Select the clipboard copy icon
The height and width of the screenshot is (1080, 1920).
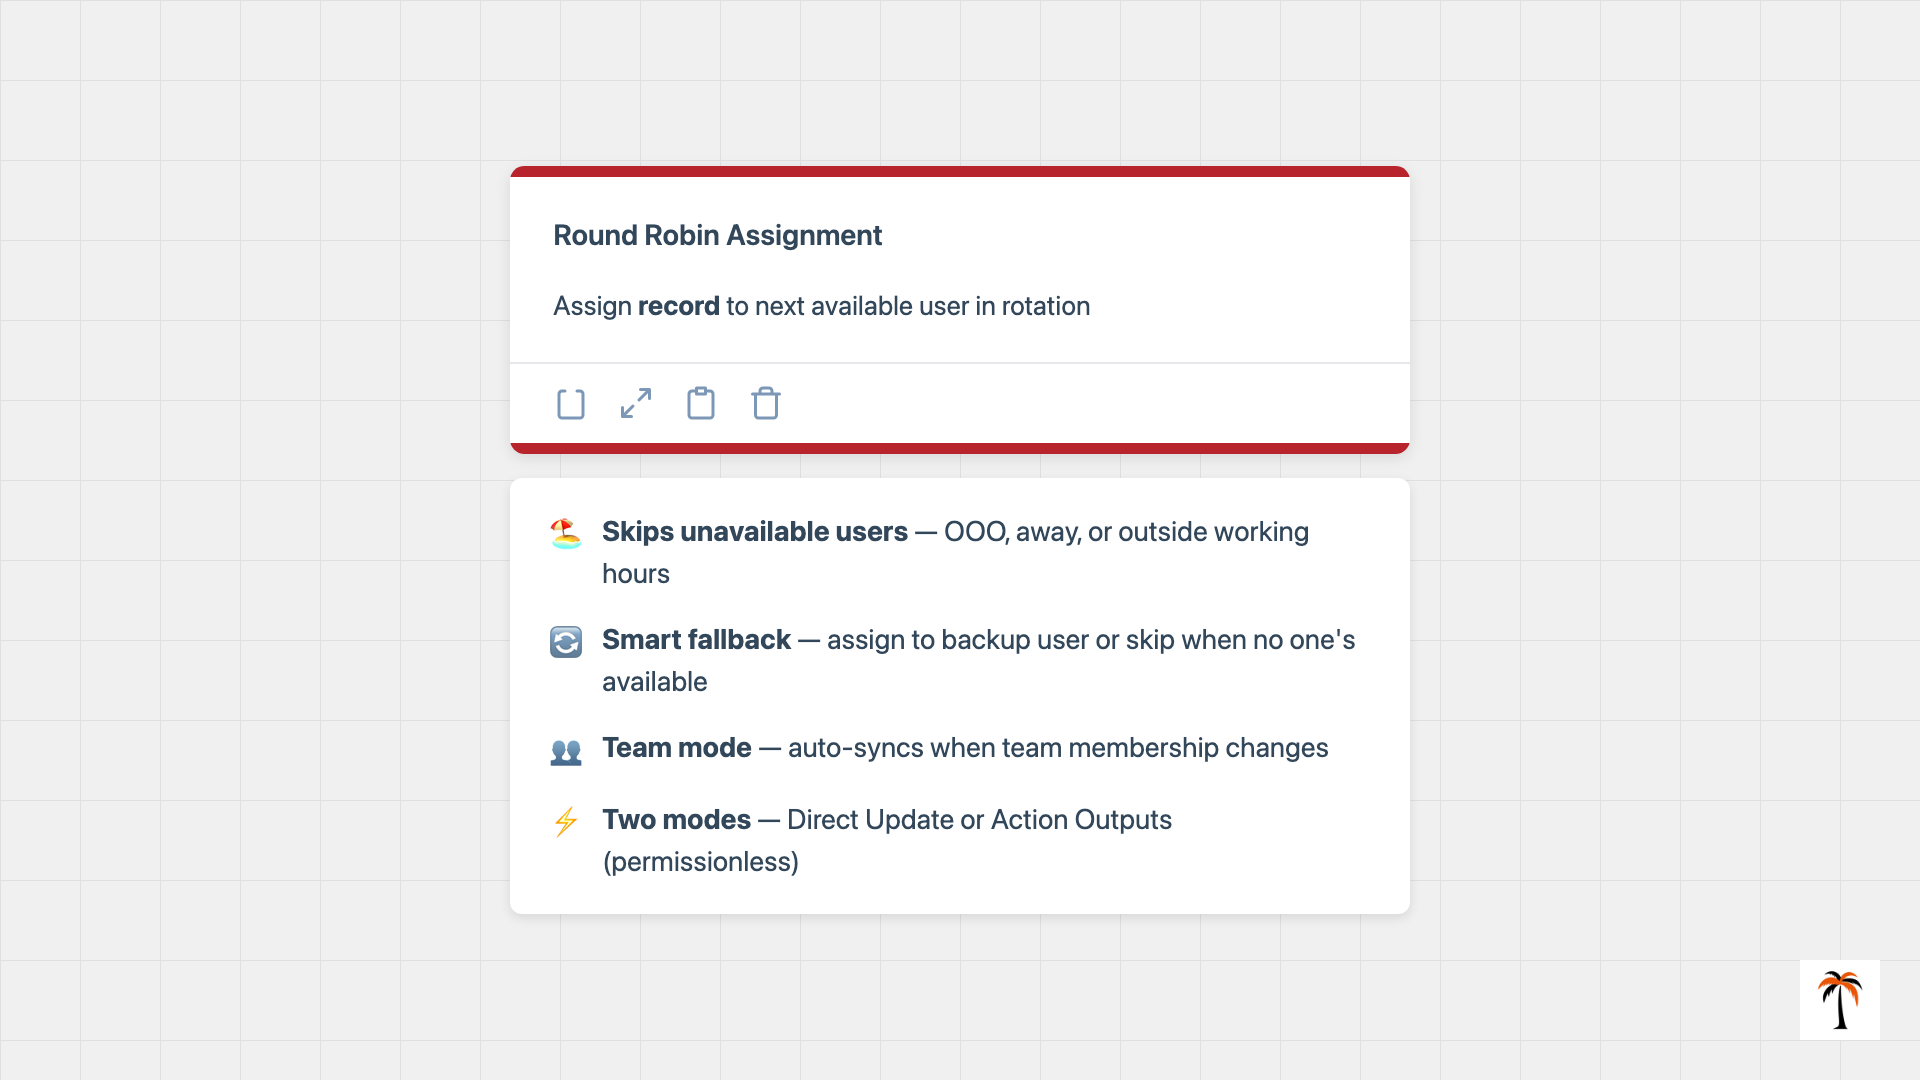coord(700,404)
